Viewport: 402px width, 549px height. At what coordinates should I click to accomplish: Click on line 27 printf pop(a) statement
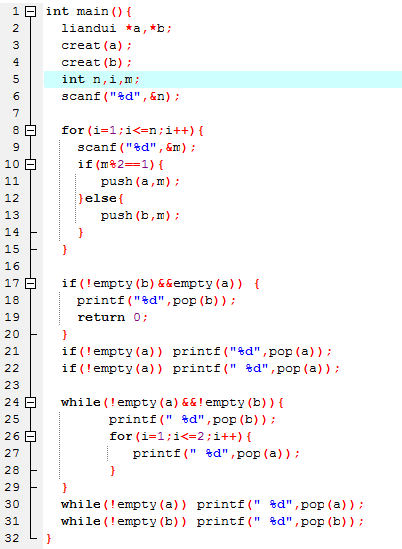tap(216, 454)
